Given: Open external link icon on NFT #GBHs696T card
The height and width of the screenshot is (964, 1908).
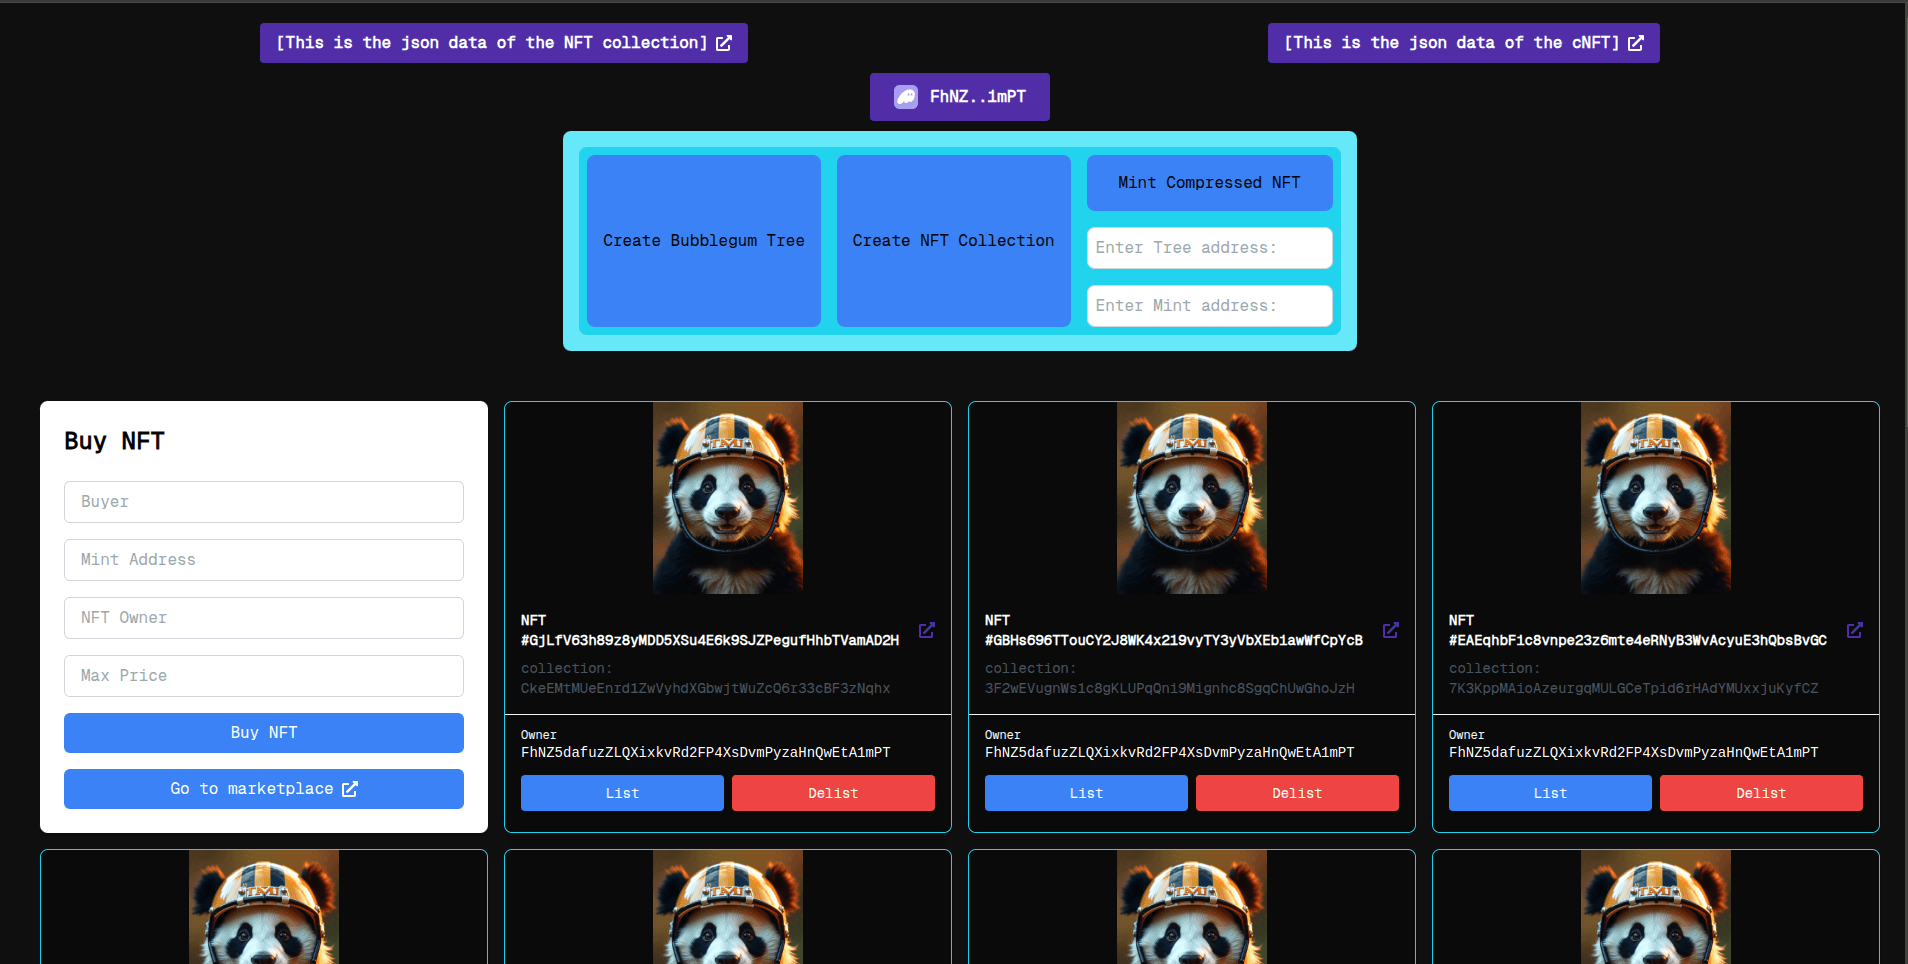Looking at the screenshot, I should pyautogui.click(x=1390, y=630).
